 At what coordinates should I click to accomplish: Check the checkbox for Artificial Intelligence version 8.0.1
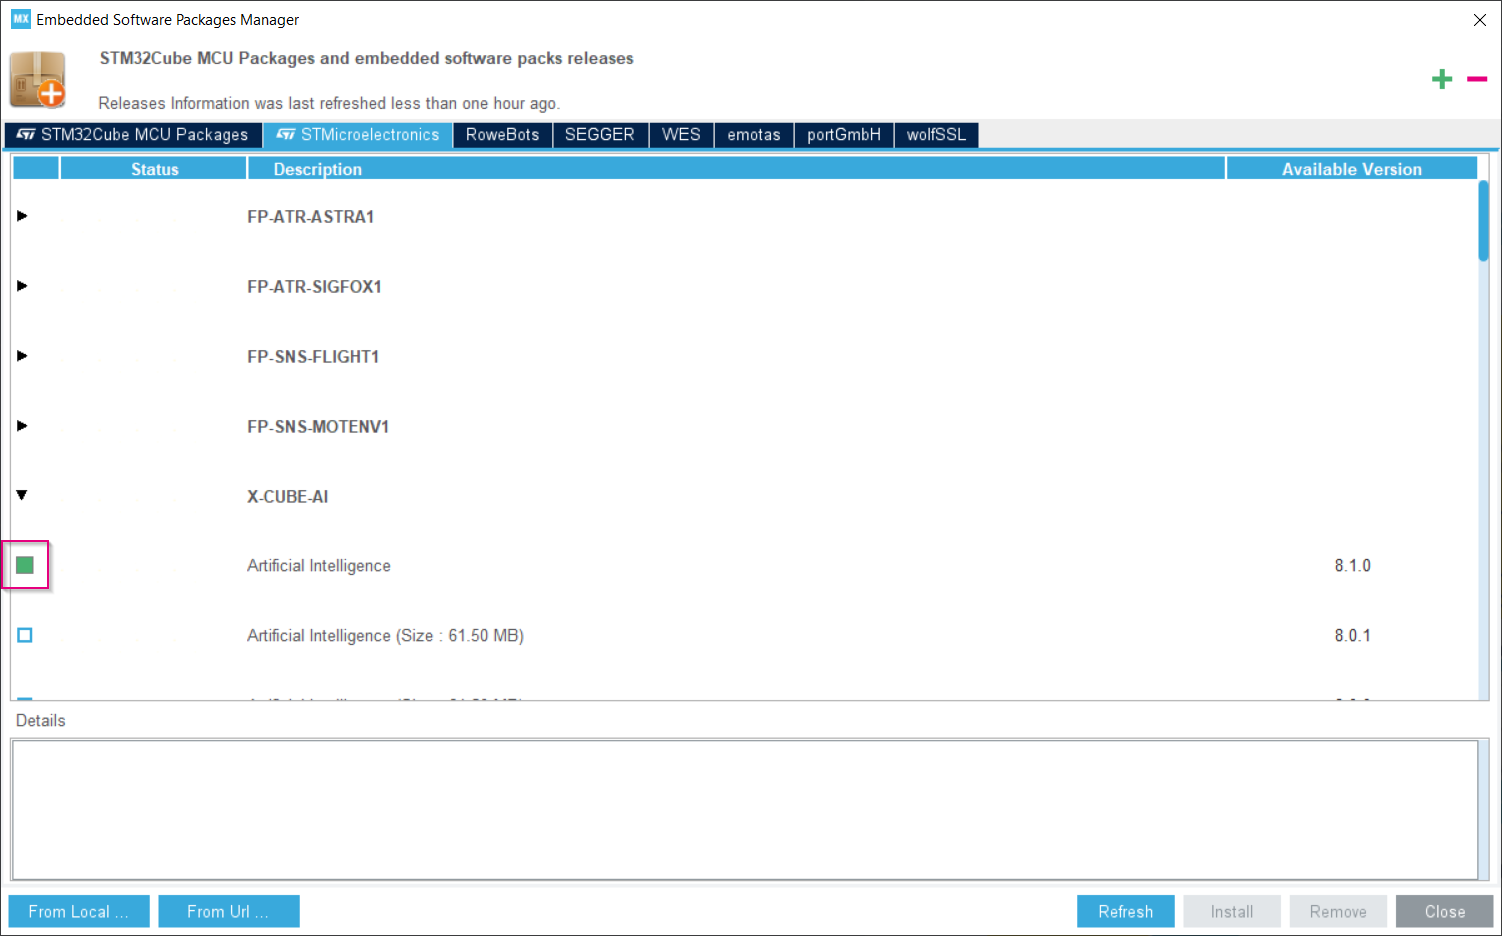click(24, 635)
